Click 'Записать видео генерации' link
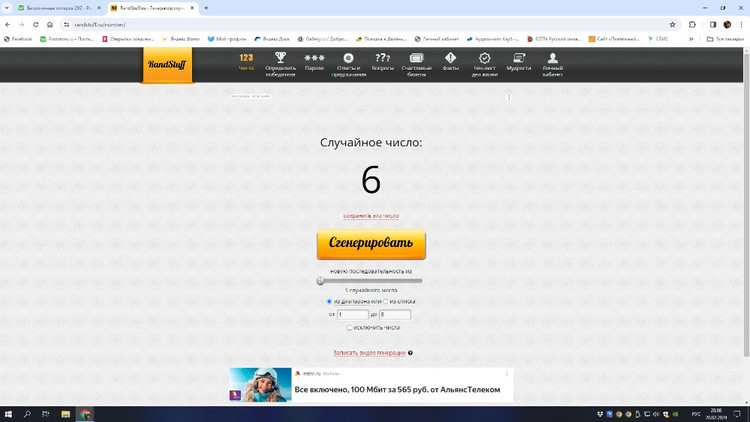The image size is (750, 422). click(x=369, y=353)
